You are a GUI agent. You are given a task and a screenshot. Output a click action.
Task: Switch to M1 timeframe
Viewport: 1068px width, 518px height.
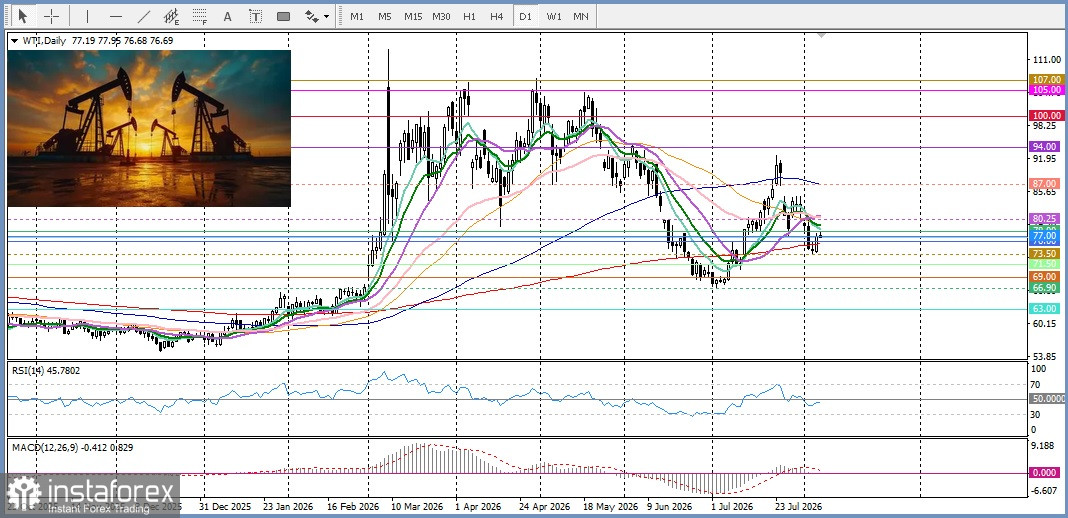[x=357, y=16]
